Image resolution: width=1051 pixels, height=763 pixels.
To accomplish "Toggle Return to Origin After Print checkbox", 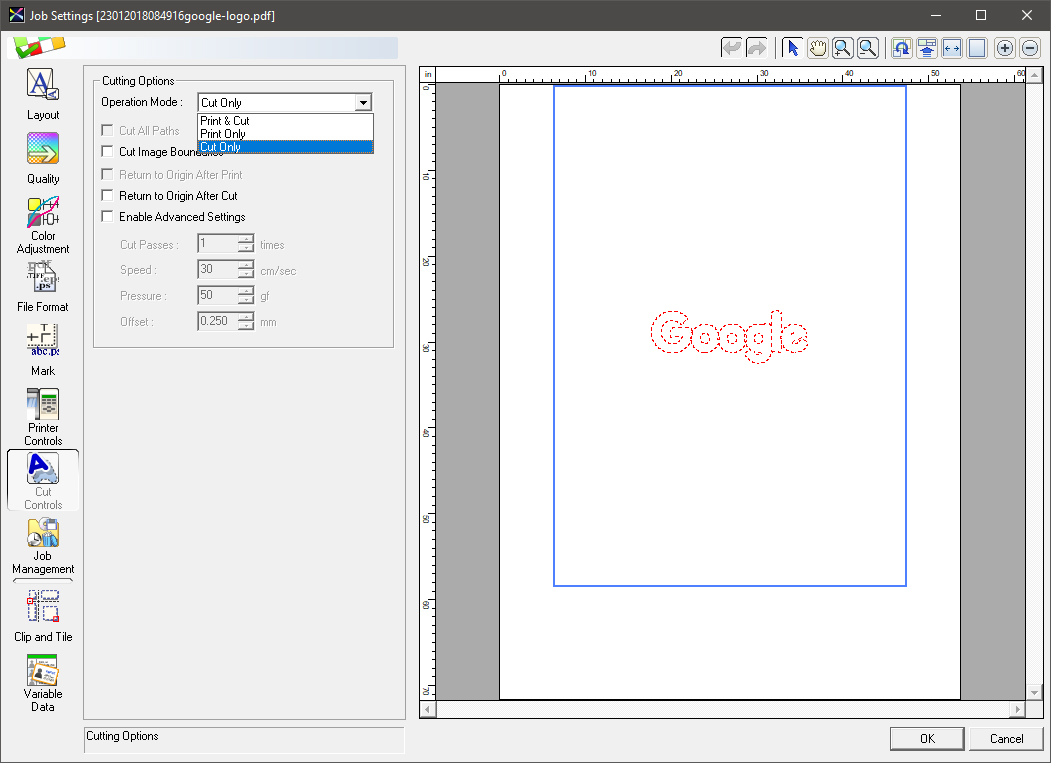I will (x=107, y=174).
